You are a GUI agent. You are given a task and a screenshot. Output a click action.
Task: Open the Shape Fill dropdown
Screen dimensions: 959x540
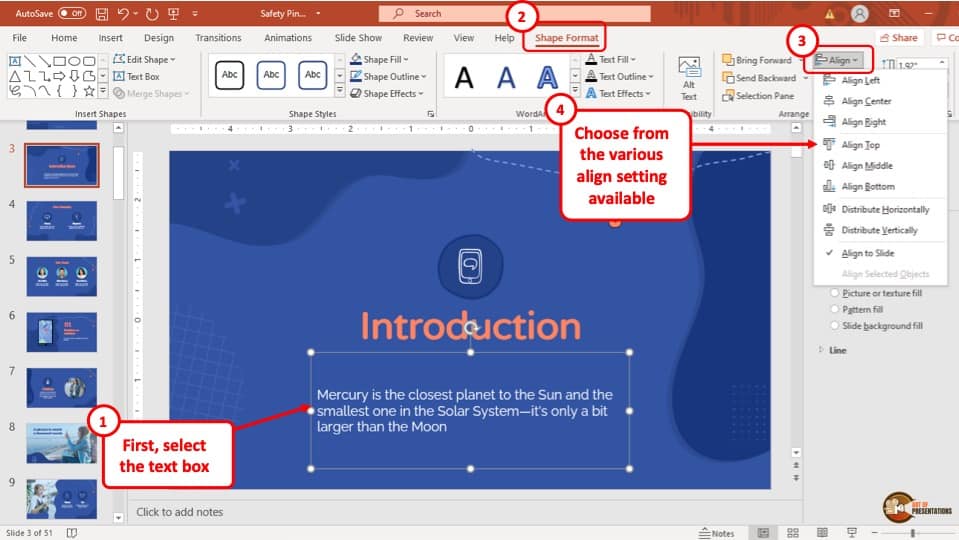[379, 59]
